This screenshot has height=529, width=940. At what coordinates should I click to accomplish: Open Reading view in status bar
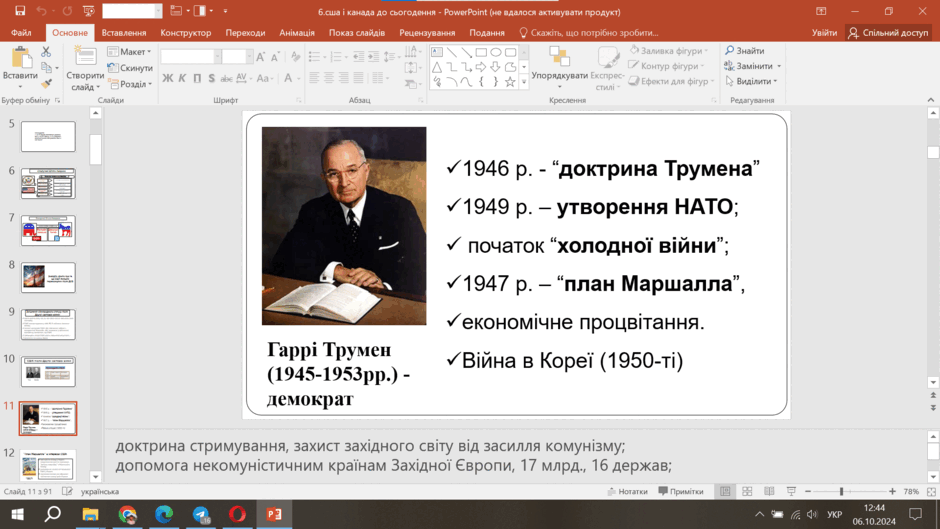point(769,491)
